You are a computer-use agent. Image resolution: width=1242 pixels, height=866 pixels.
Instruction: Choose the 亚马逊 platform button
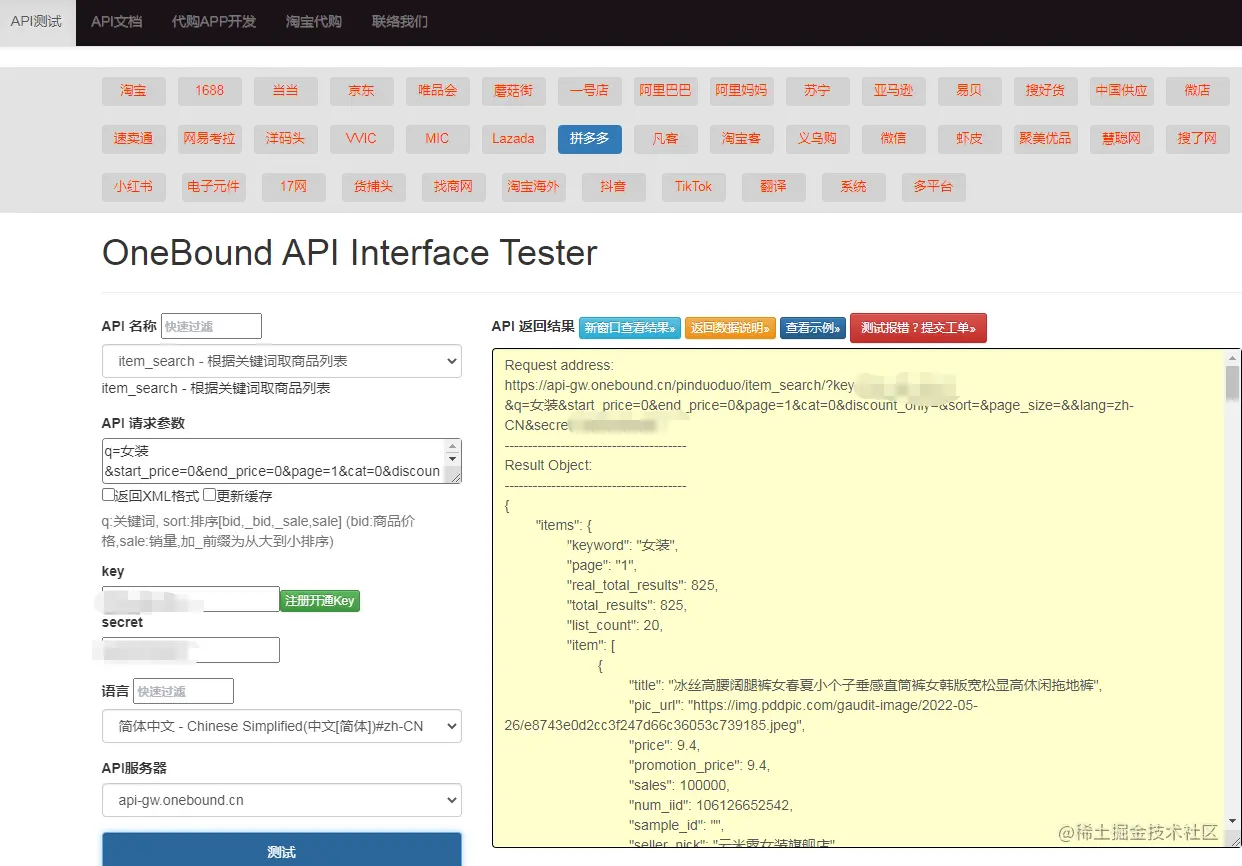pos(894,91)
